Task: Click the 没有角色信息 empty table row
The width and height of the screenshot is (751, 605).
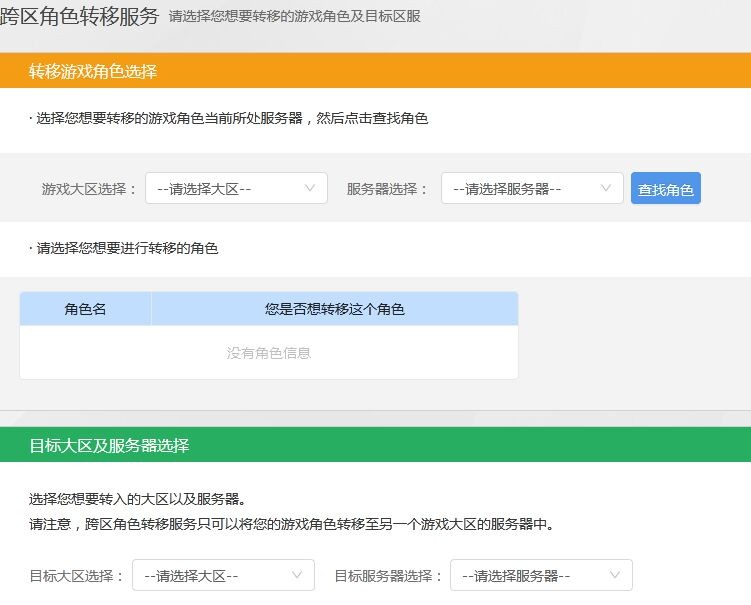Action: pos(269,353)
